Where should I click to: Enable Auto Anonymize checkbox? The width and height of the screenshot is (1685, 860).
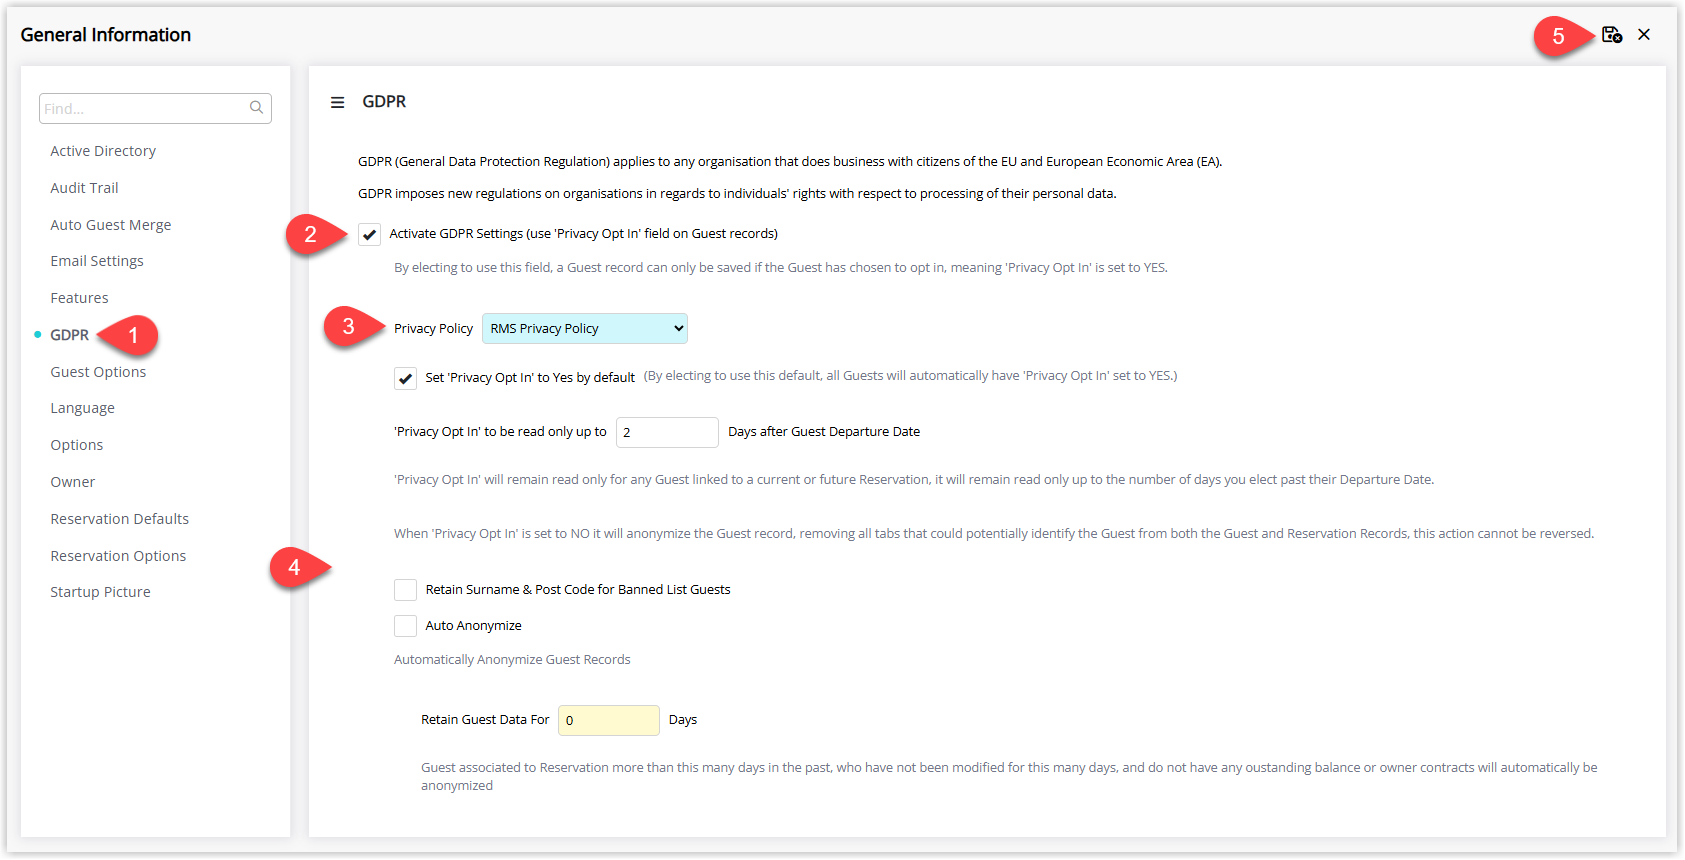(405, 626)
